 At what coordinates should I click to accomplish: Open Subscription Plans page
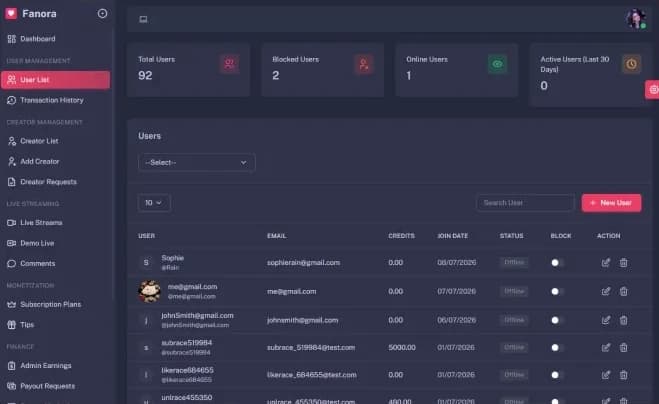[55, 304]
